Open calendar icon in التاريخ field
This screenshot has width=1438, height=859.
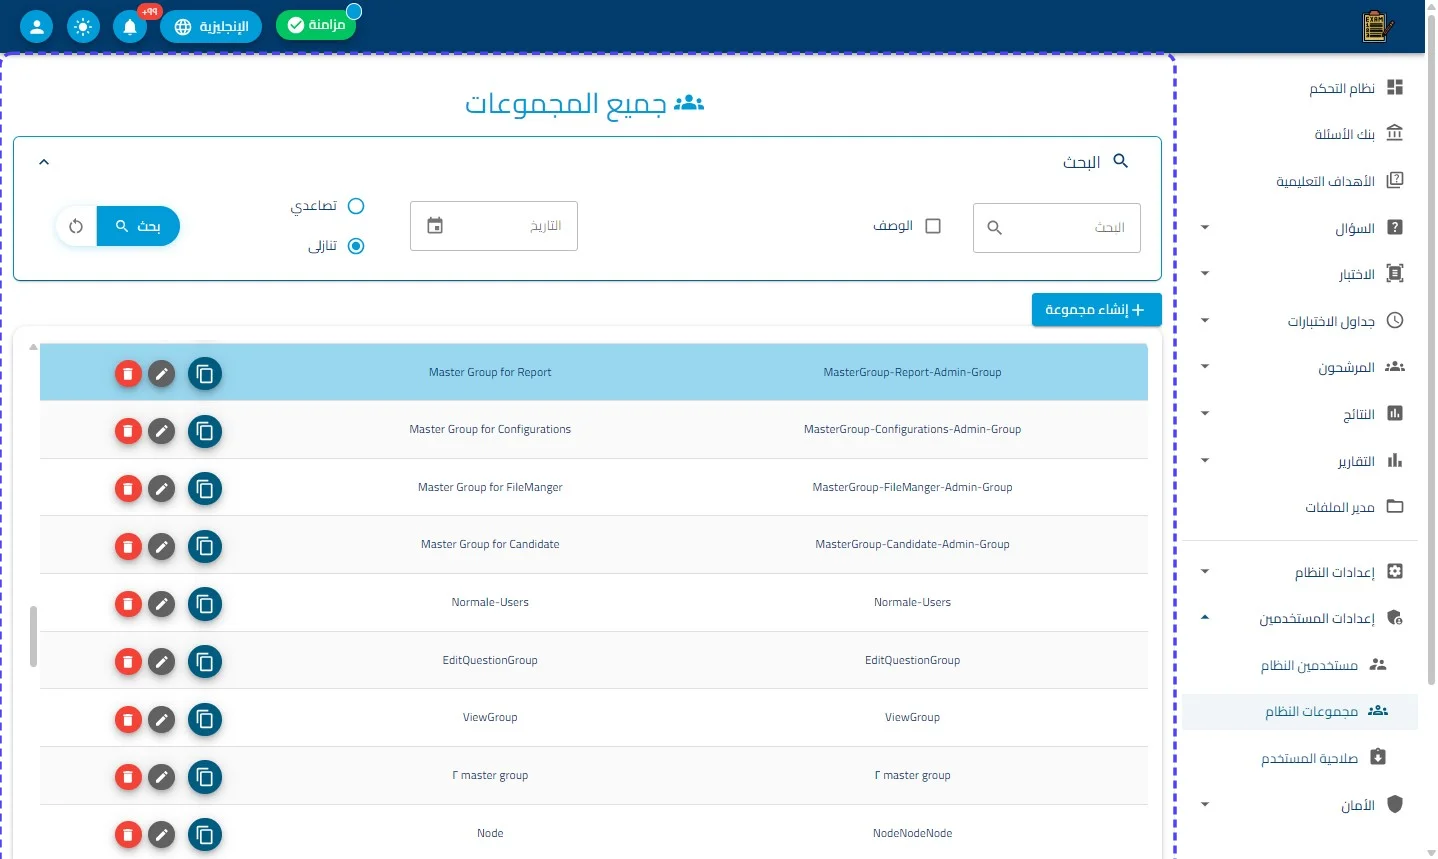[435, 226]
